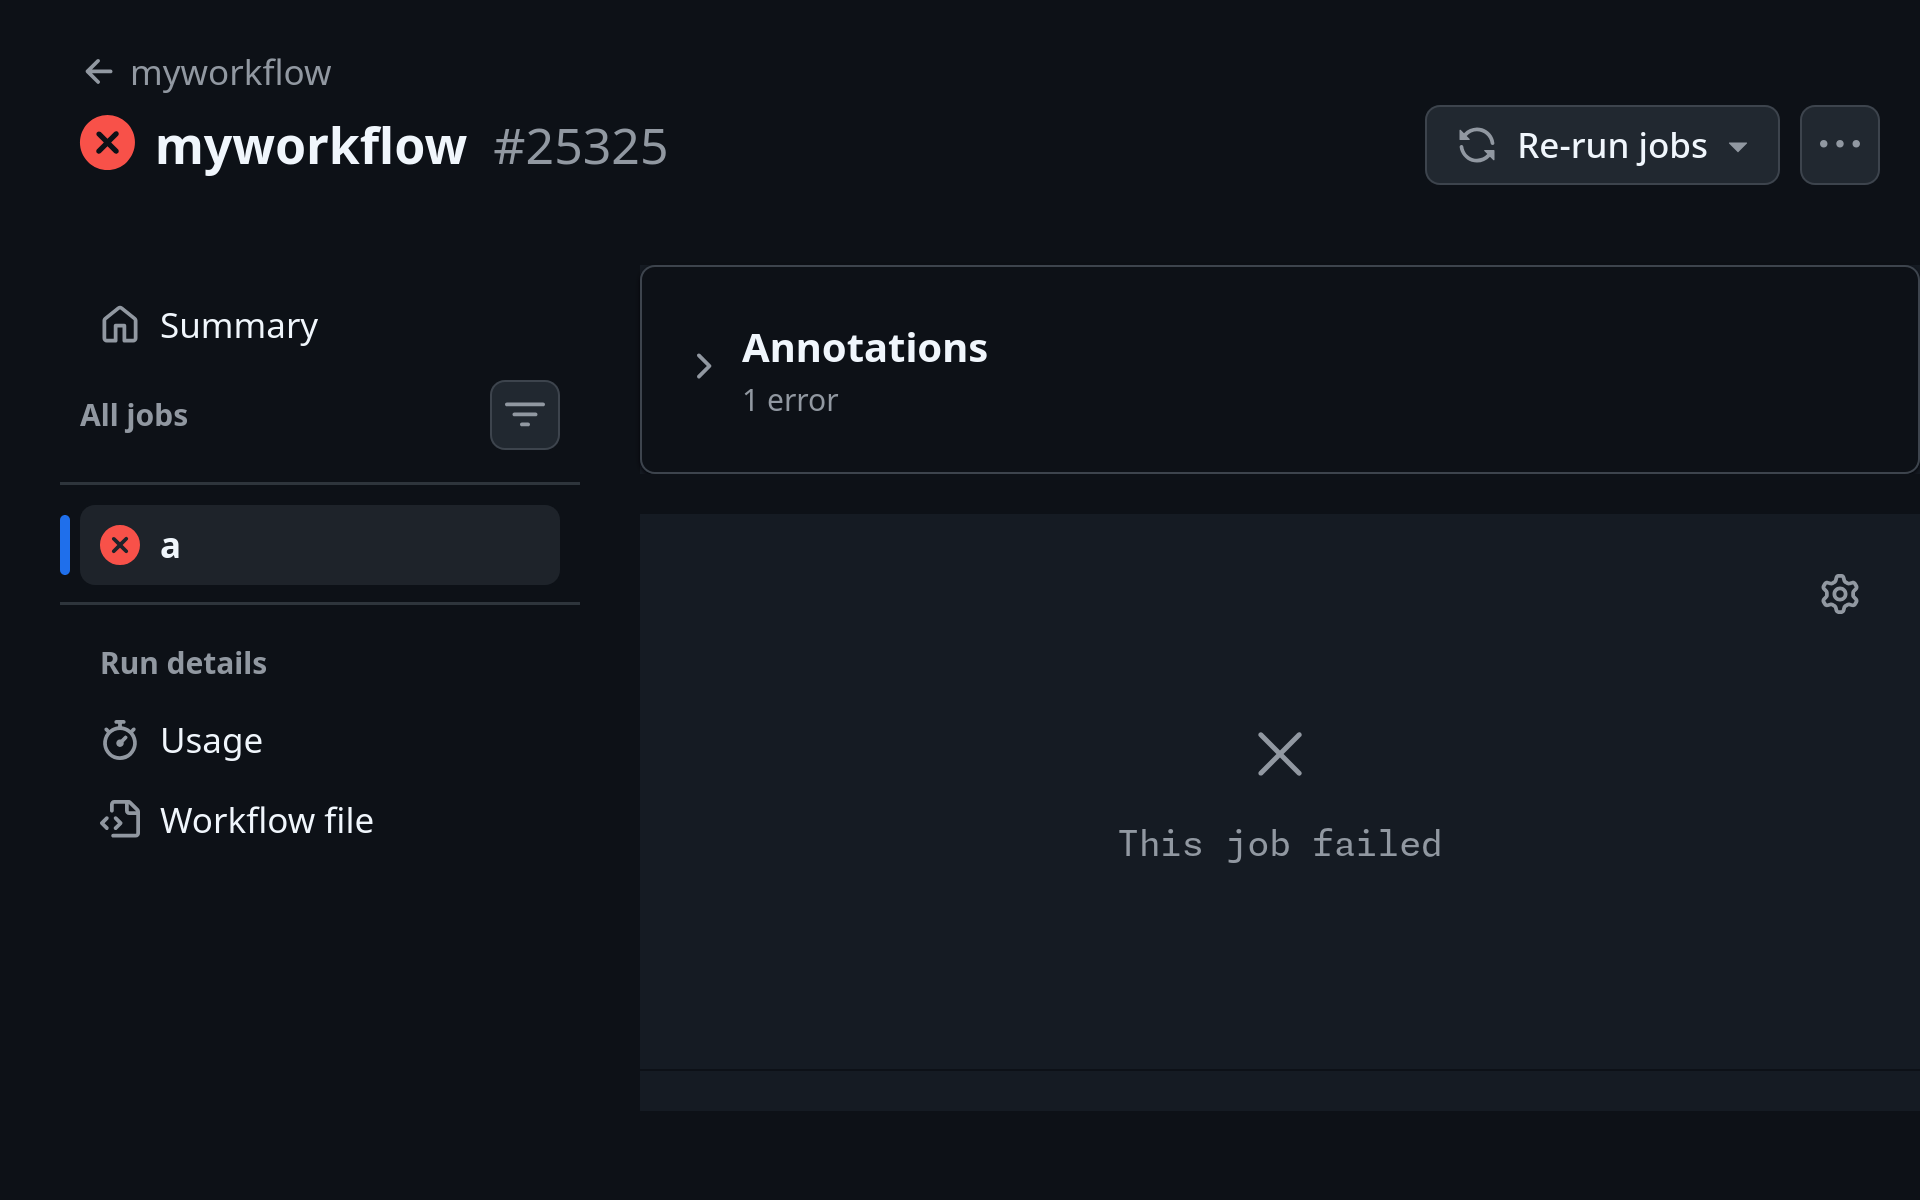
Task: Click the Usage stopwatch icon
Action: (x=120, y=740)
